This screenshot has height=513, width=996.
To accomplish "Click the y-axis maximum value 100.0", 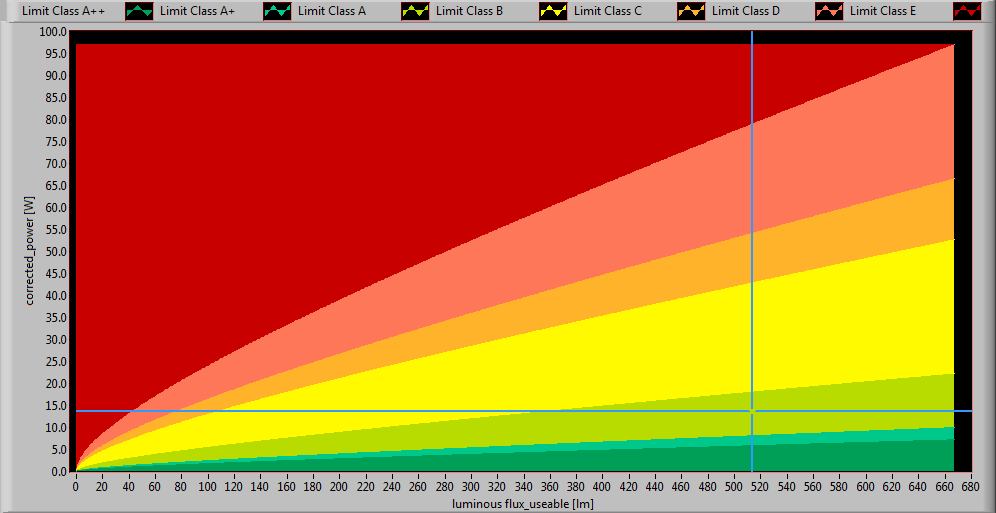I will (x=53, y=32).
